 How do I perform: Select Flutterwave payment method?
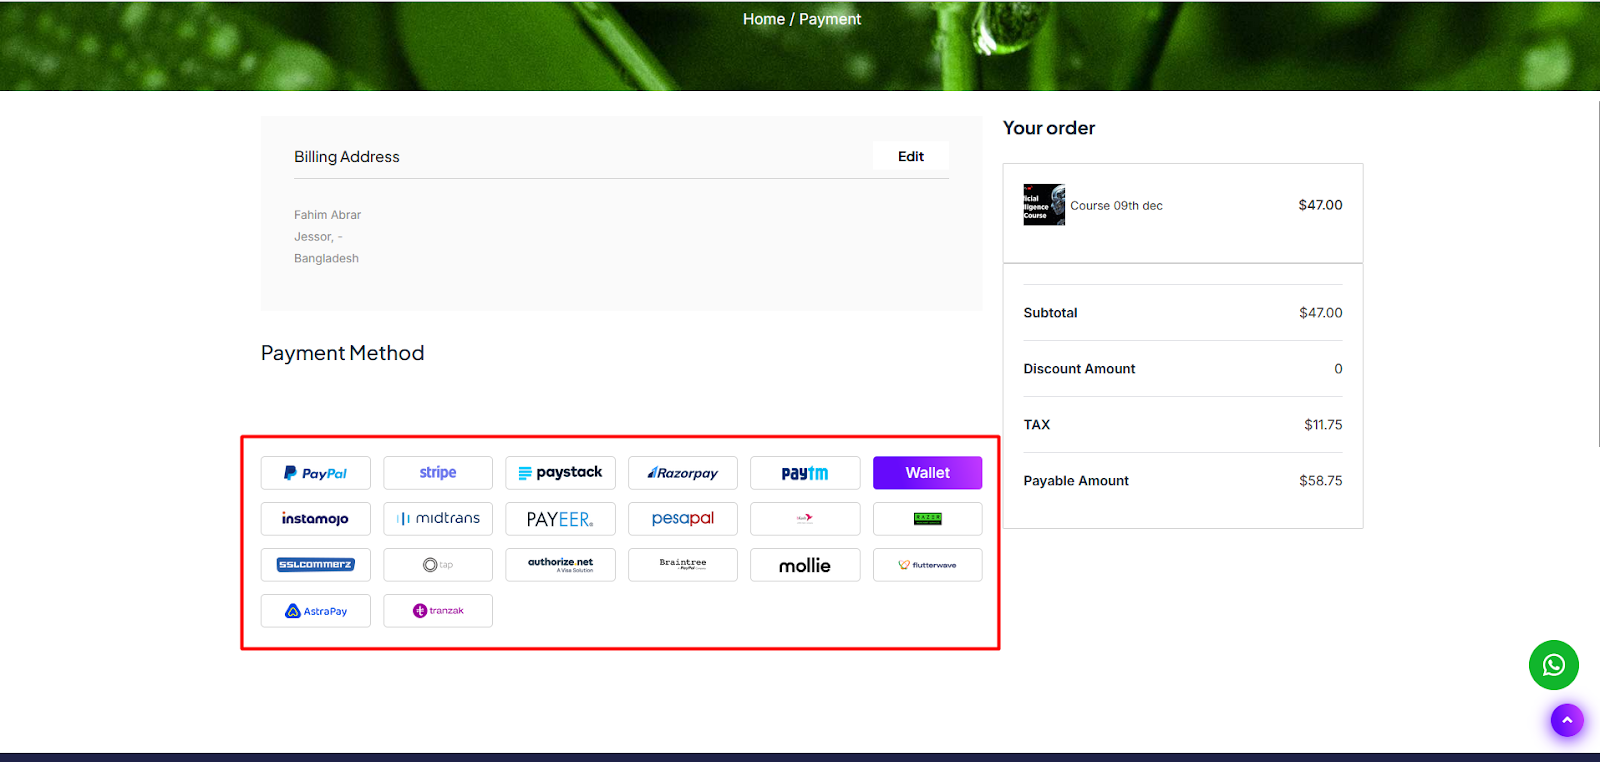coord(928,565)
